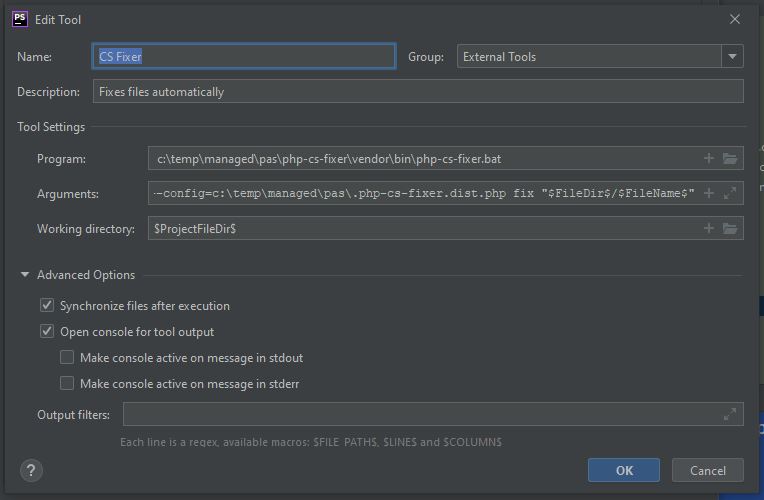Expand the Arguments field editor
Image resolution: width=764 pixels, height=500 pixels.
(730, 193)
